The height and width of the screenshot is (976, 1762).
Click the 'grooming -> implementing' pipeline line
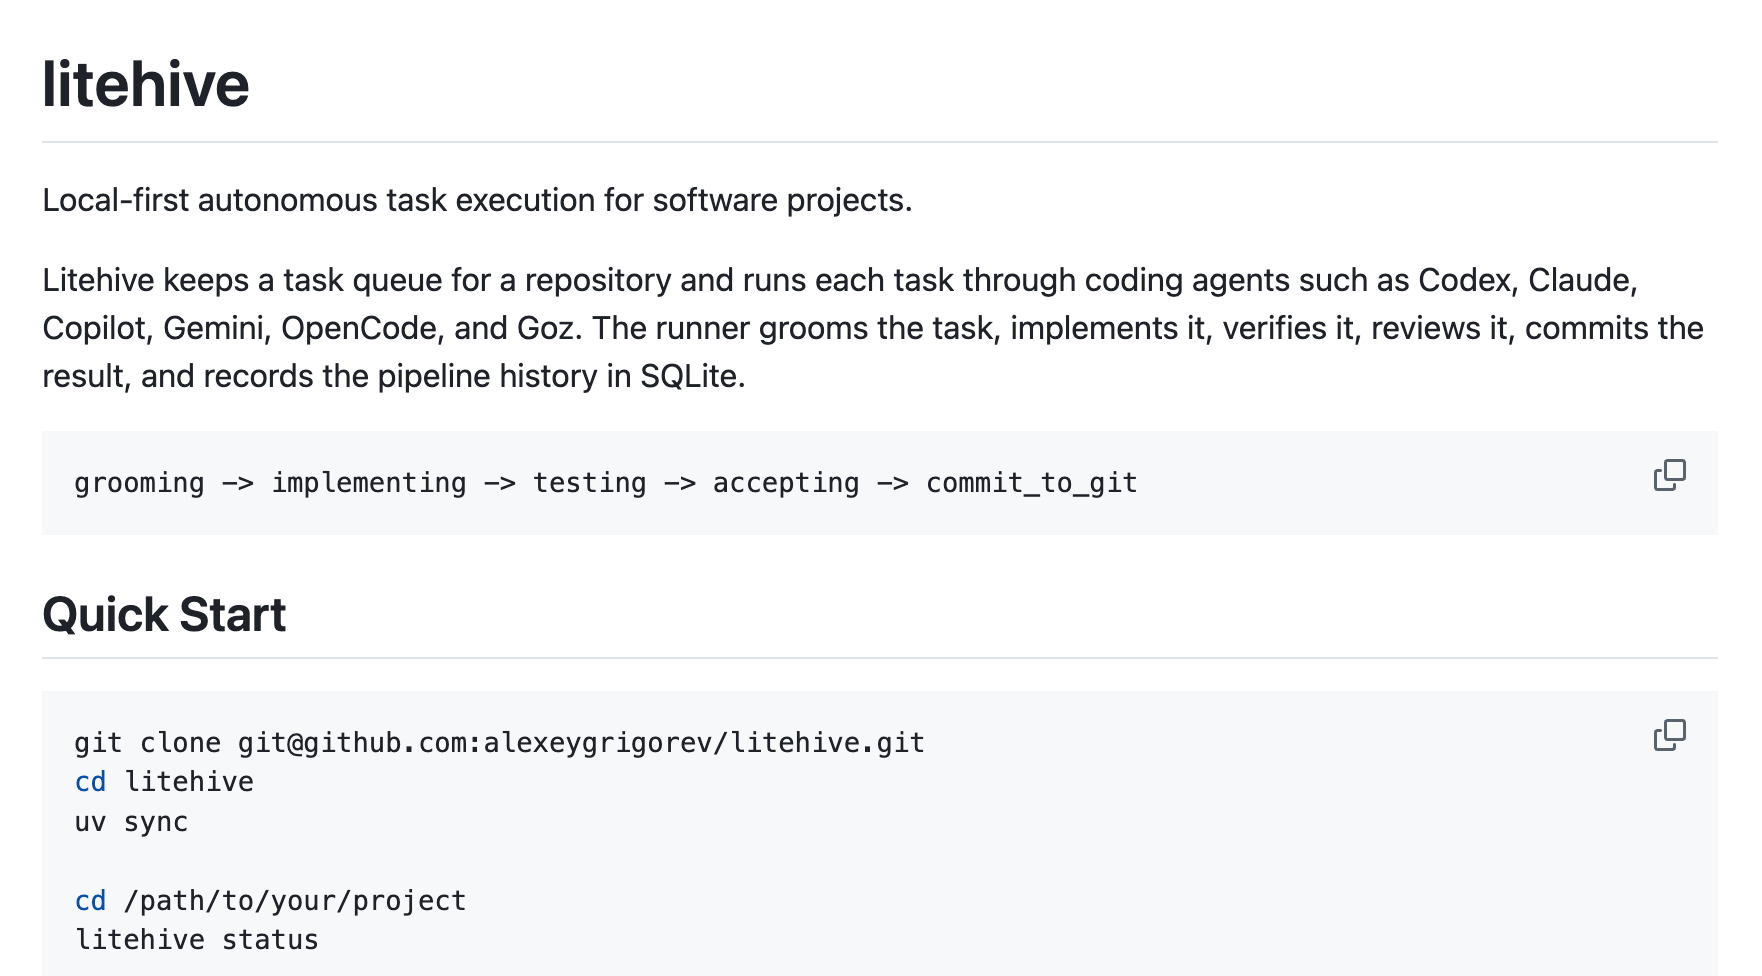tap(606, 483)
